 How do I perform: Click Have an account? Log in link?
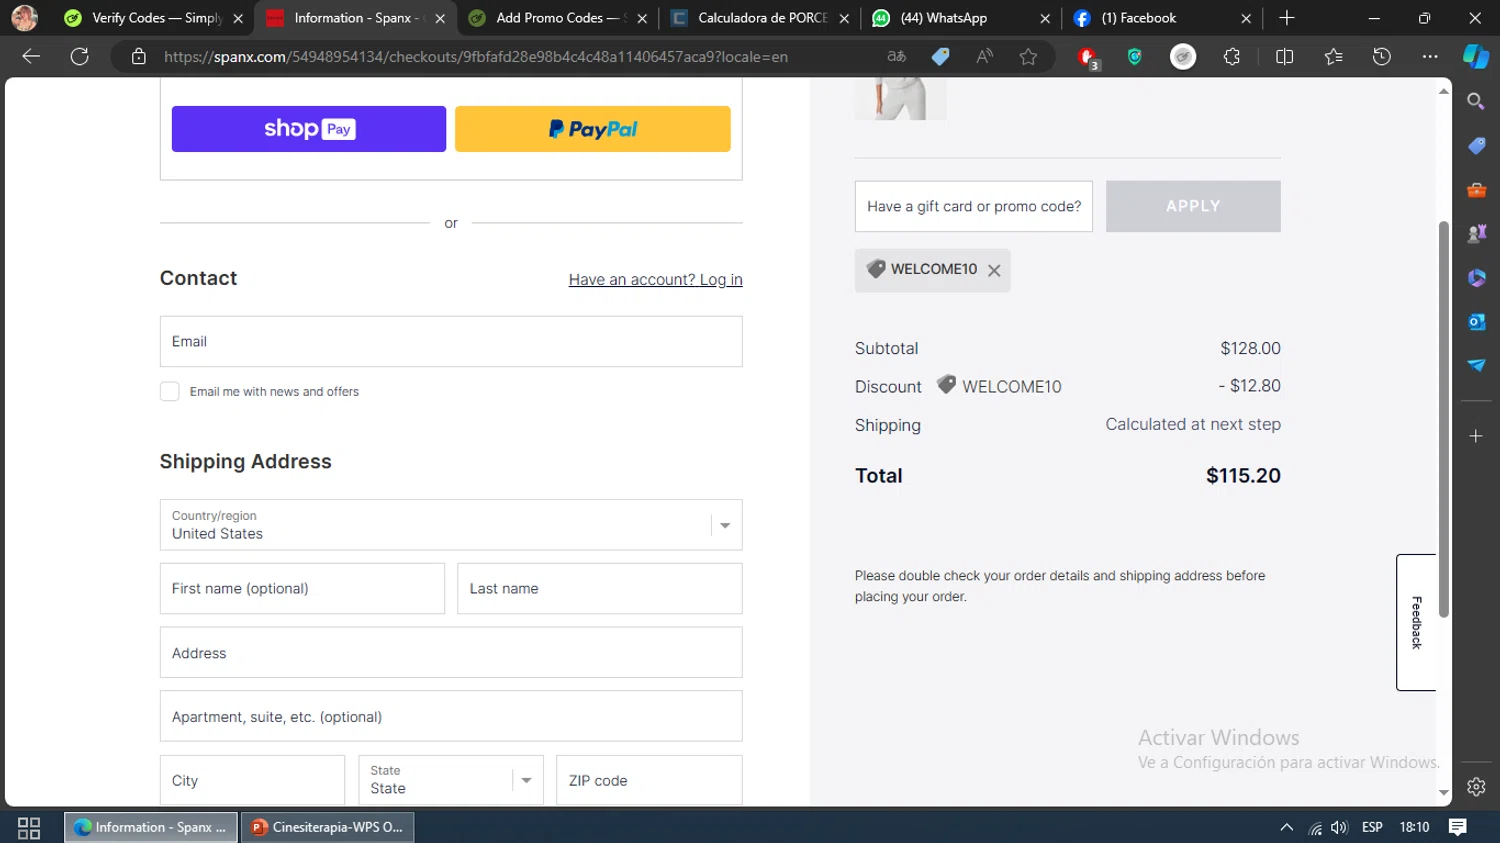pos(656,280)
